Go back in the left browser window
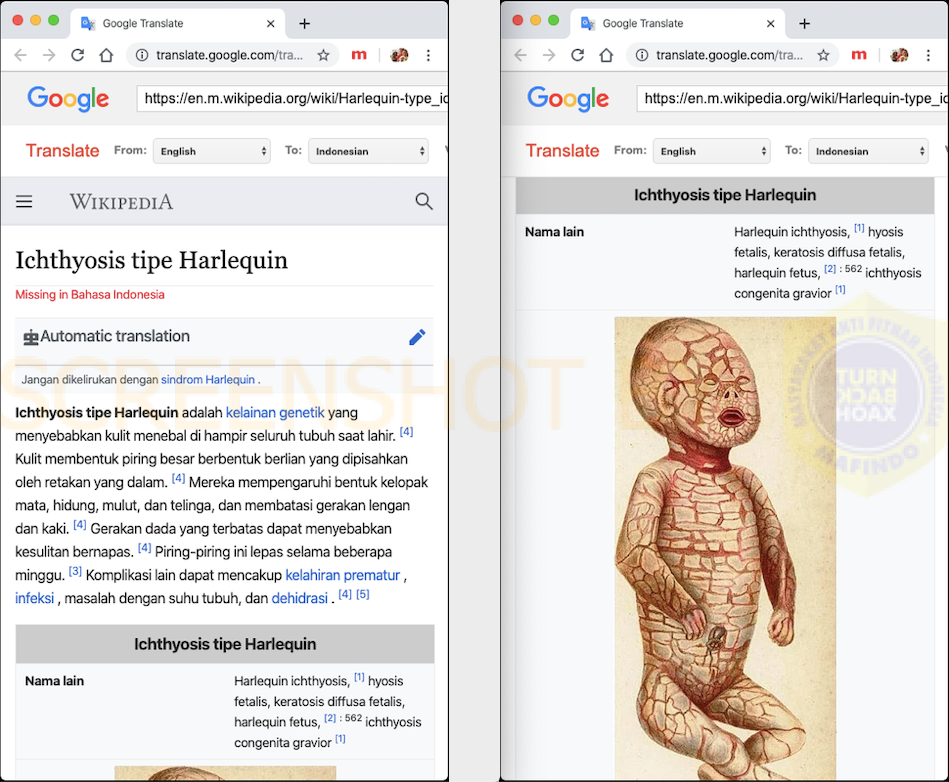Screen dimensions: 949x782 (21, 55)
